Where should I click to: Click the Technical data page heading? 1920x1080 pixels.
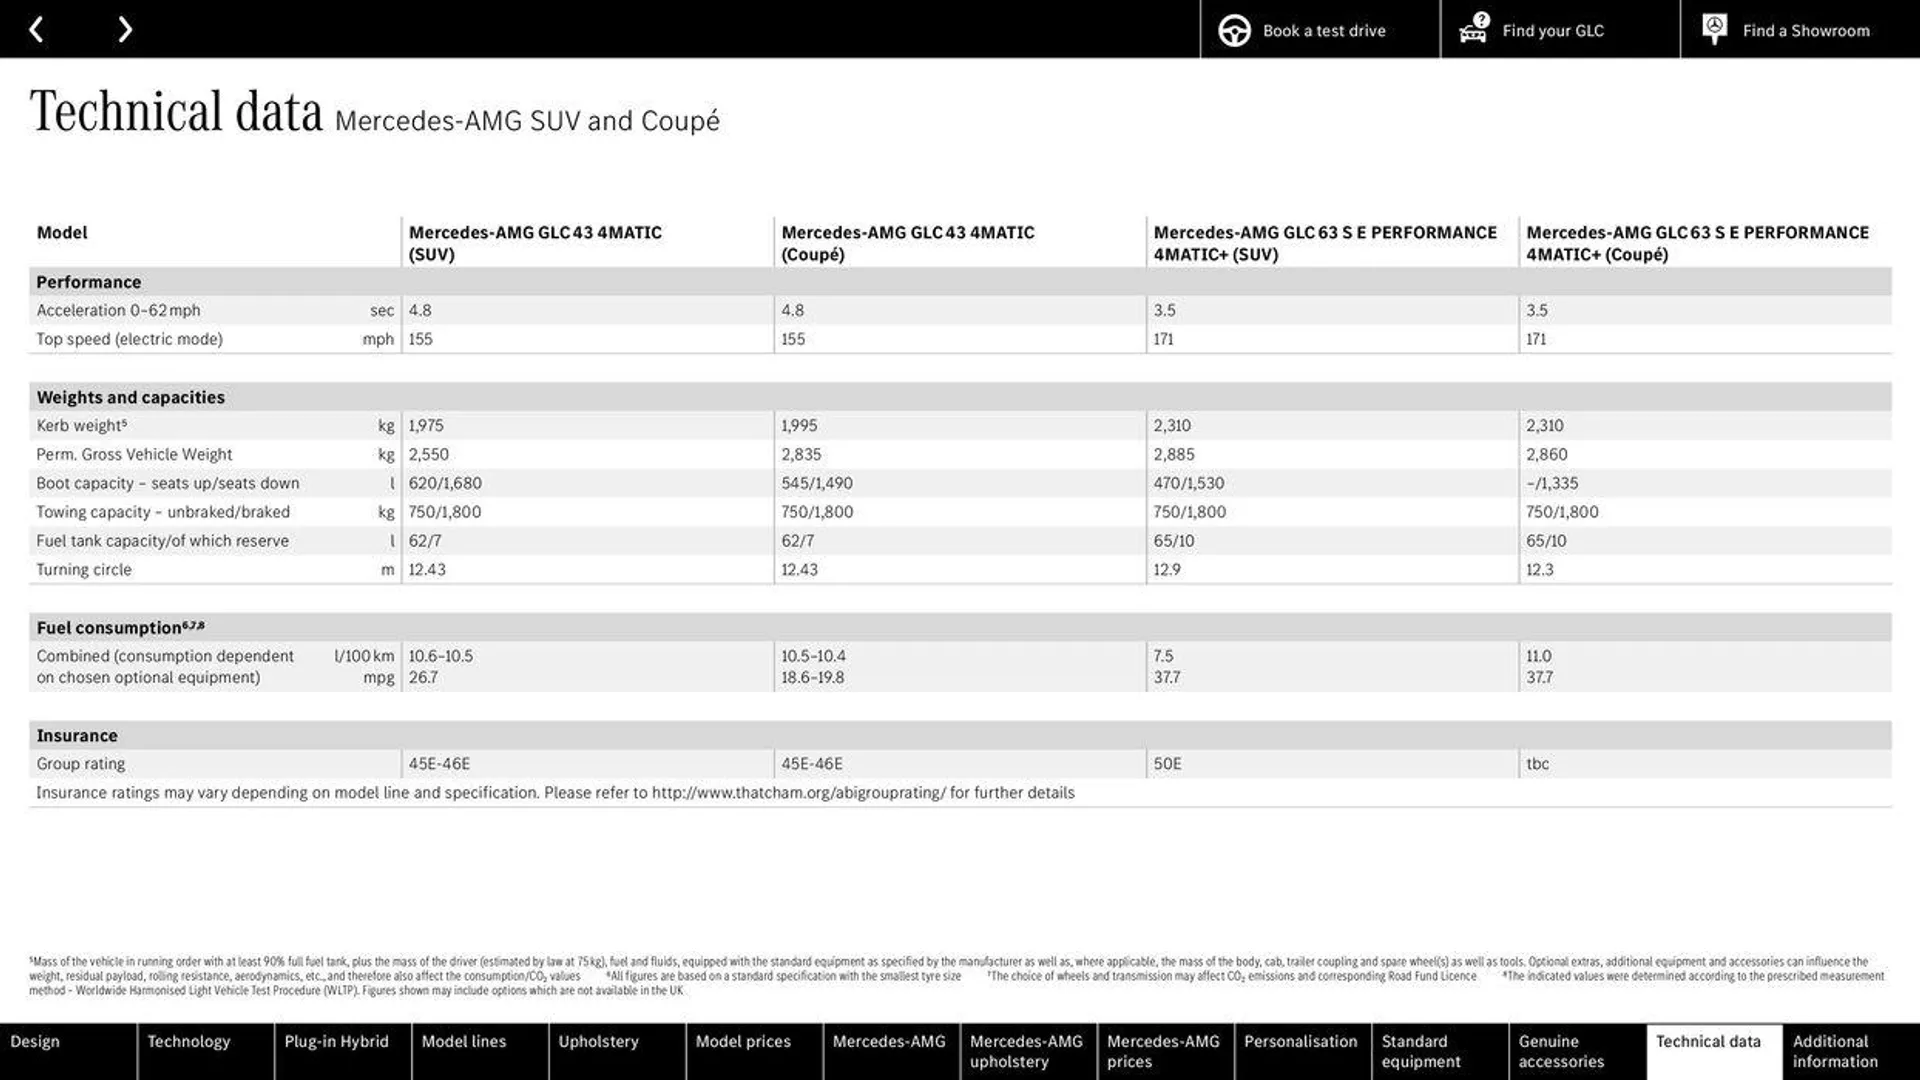pyautogui.click(x=177, y=111)
